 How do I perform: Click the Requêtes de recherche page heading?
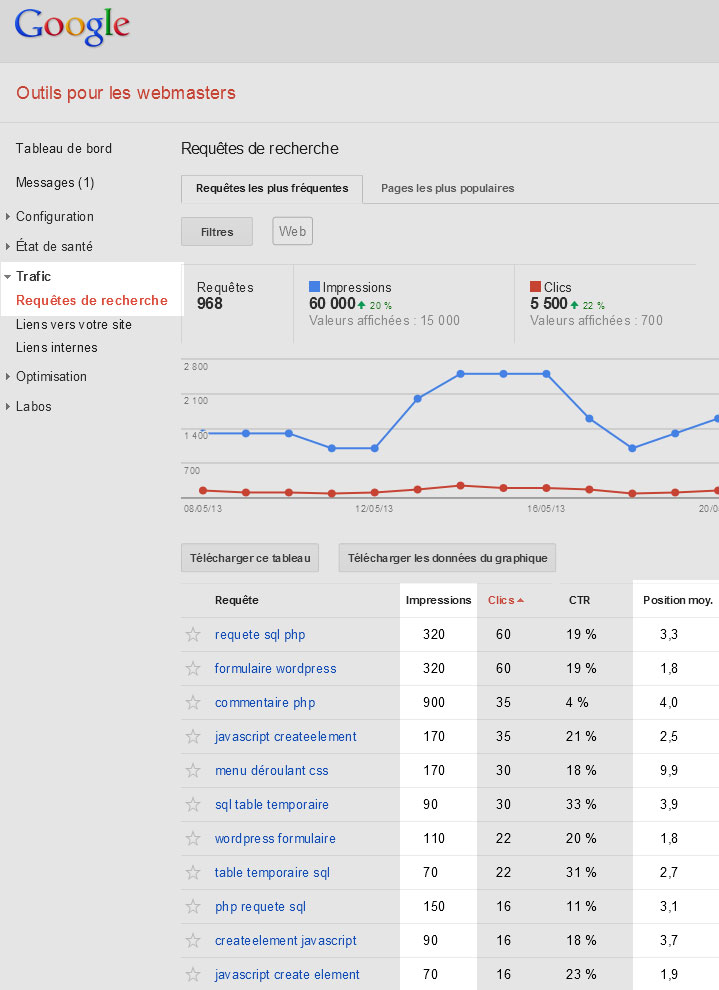(260, 149)
